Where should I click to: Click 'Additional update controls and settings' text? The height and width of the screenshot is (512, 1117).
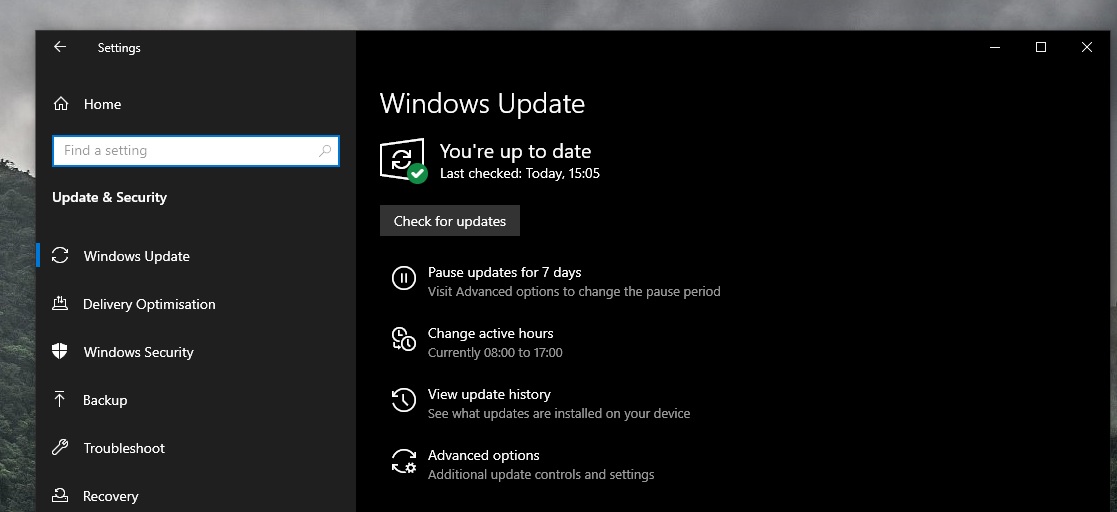(x=541, y=474)
